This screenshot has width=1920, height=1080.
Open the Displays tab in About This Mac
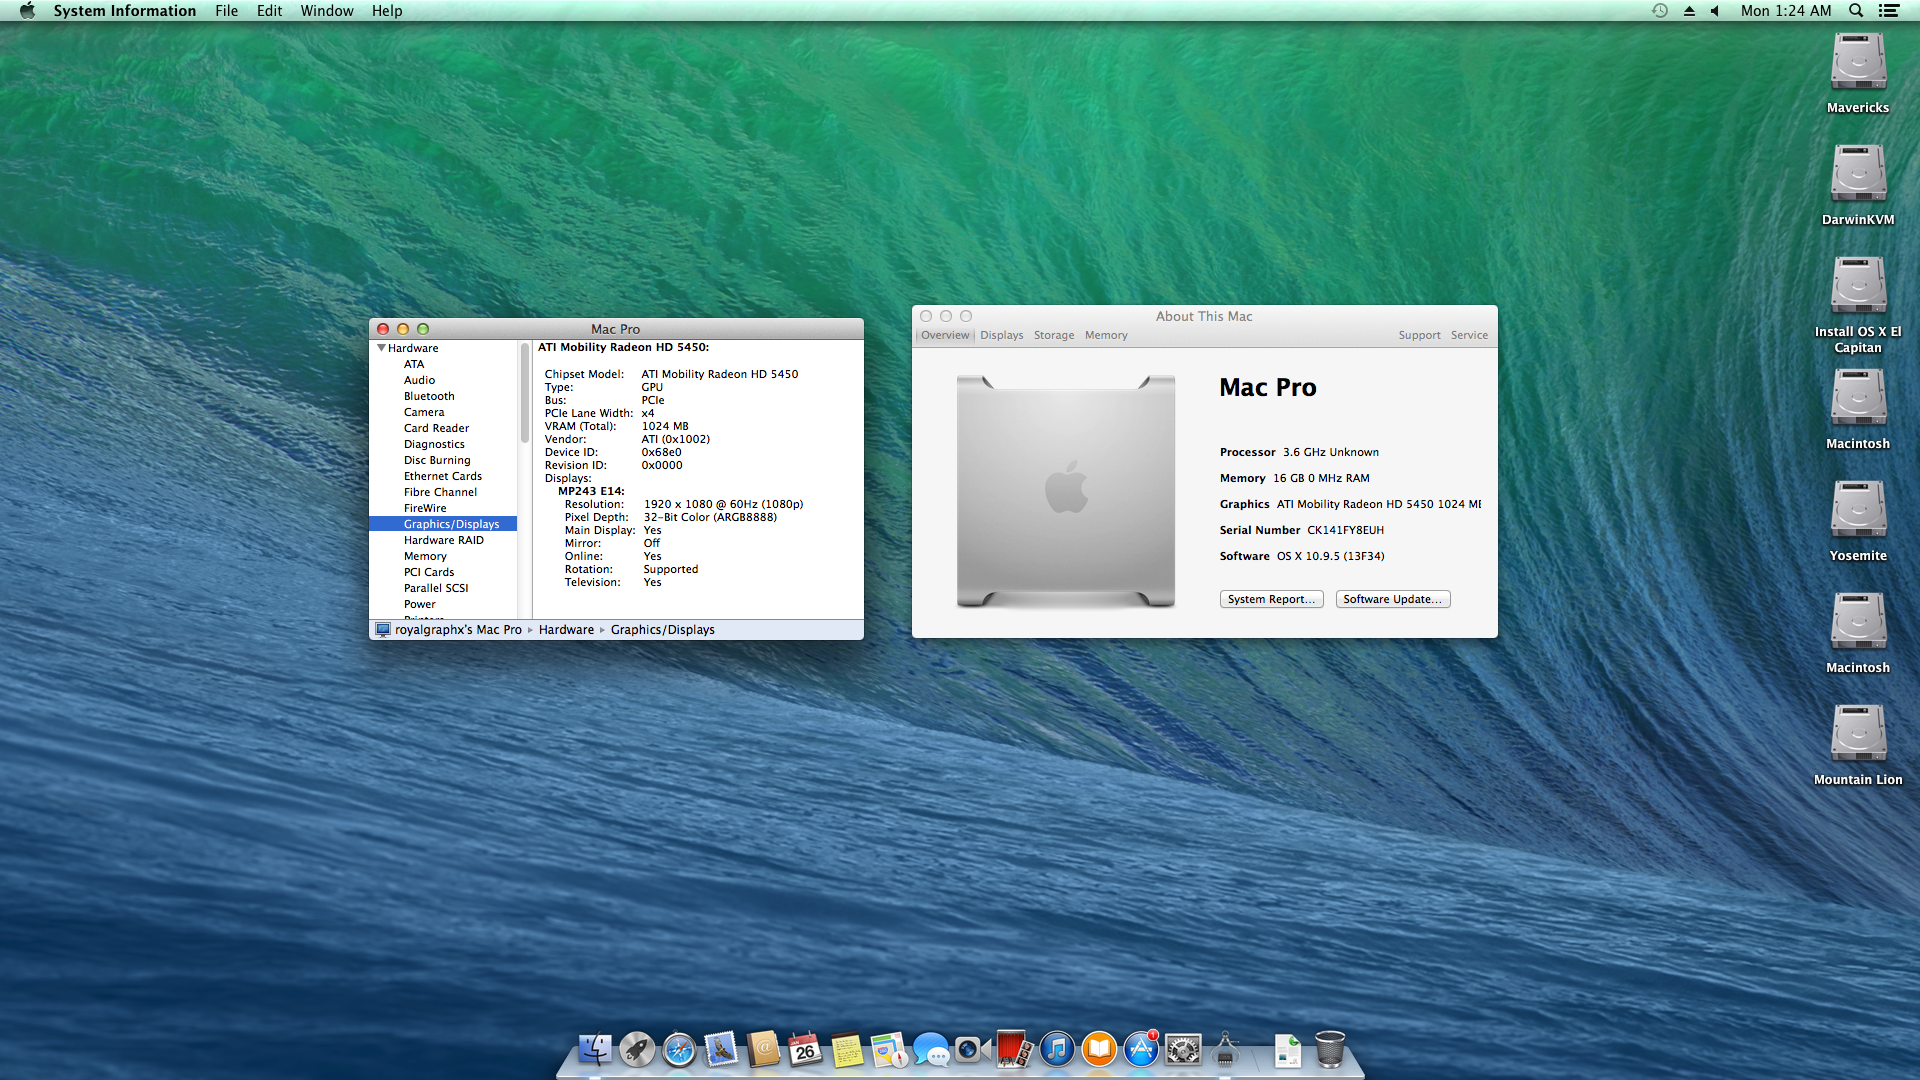pyautogui.click(x=1001, y=335)
